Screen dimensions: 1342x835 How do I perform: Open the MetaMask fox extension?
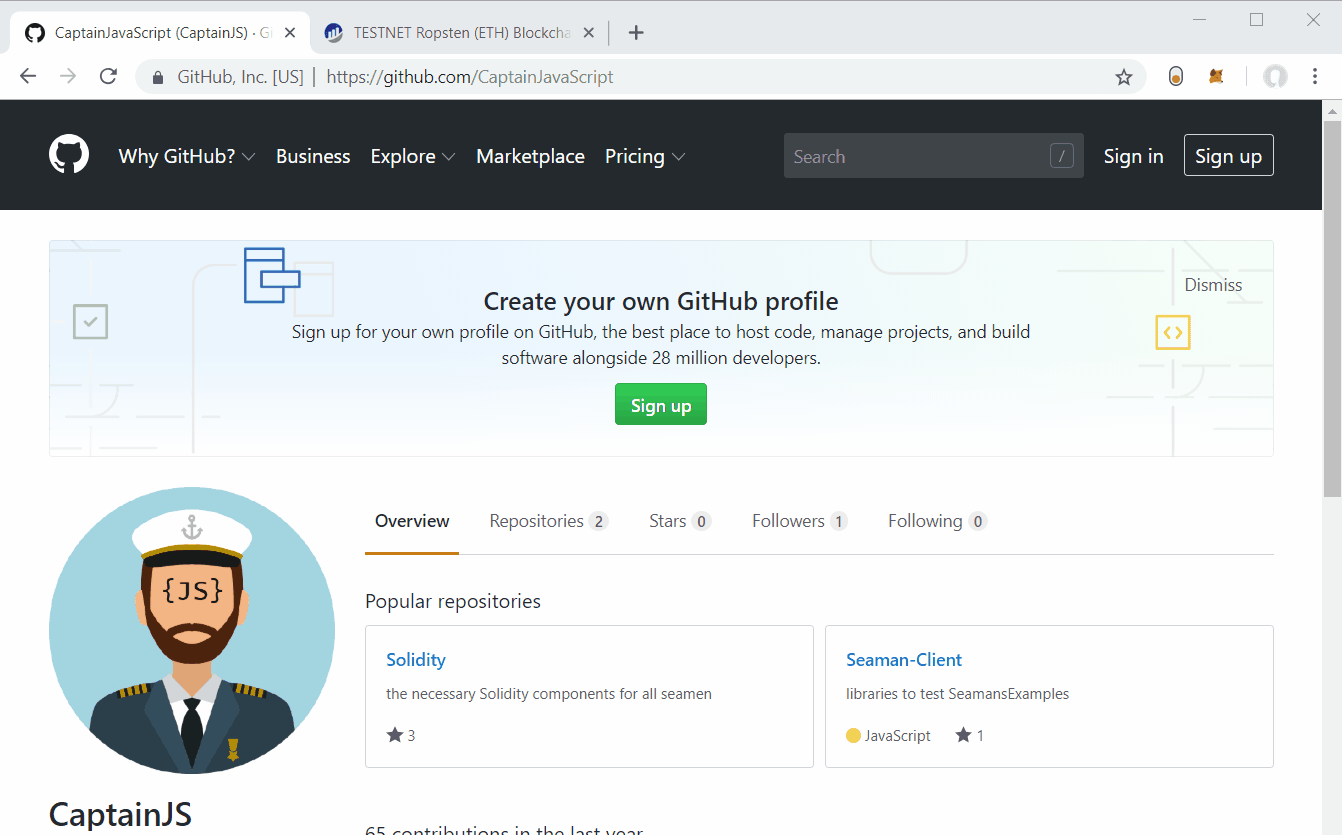point(1216,77)
